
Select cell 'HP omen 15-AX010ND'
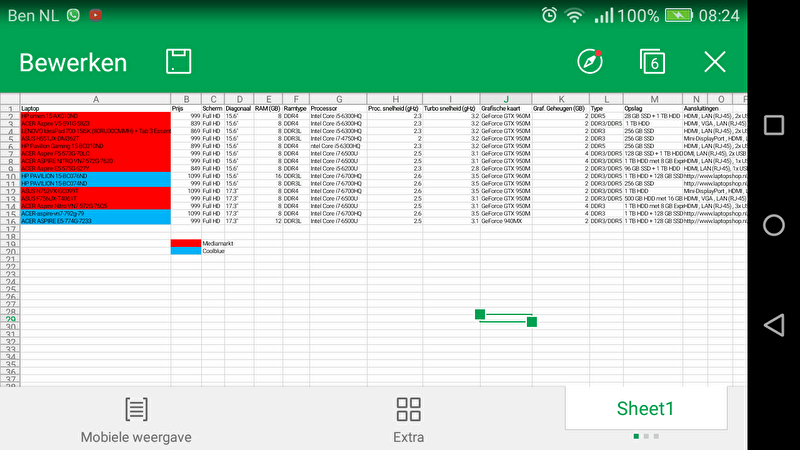point(95,116)
